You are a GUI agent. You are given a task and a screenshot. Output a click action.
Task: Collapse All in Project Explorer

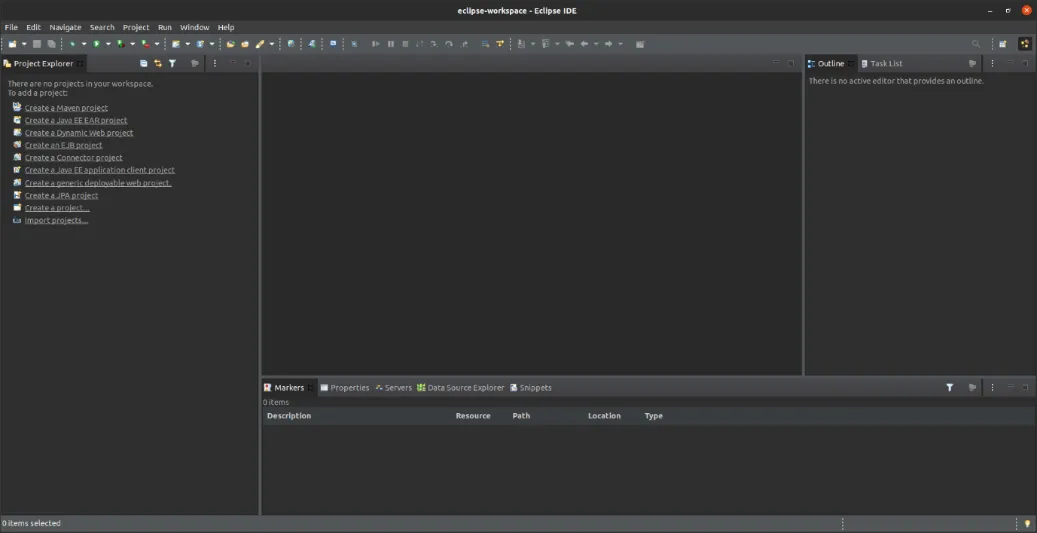pos(144,63)
